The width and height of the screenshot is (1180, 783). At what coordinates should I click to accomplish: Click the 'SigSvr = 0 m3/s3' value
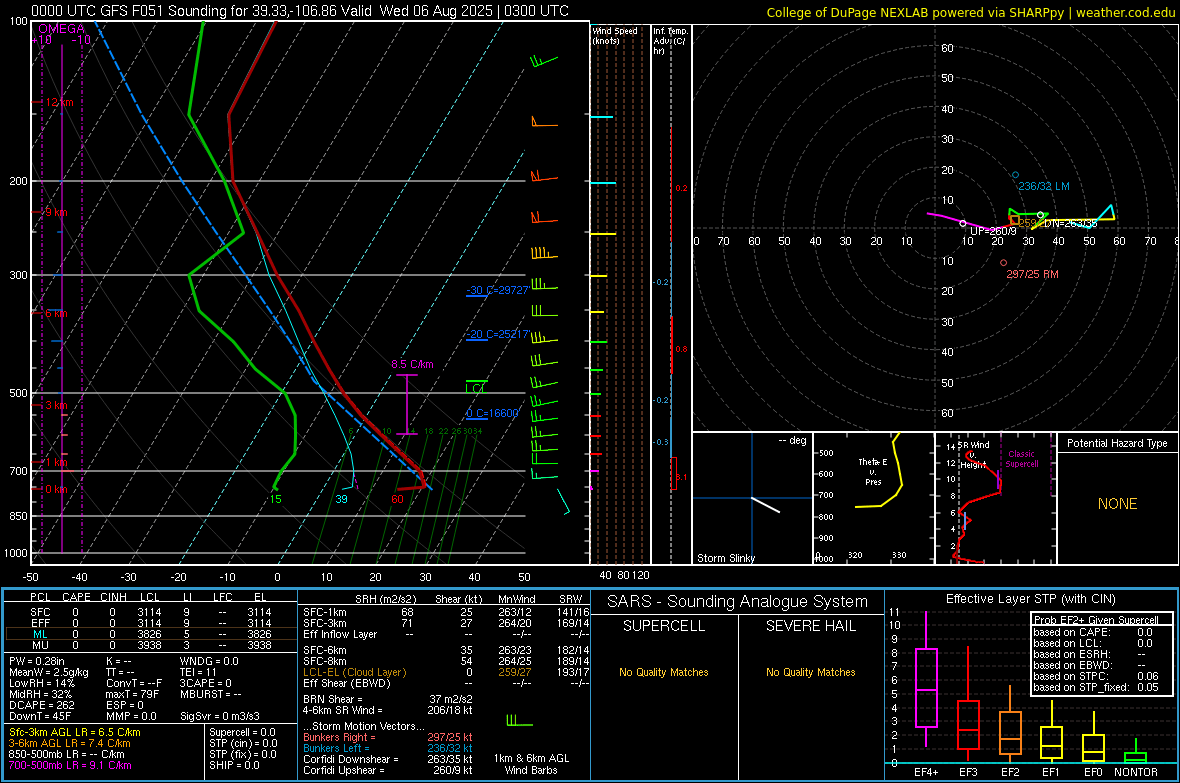point(220,716)
